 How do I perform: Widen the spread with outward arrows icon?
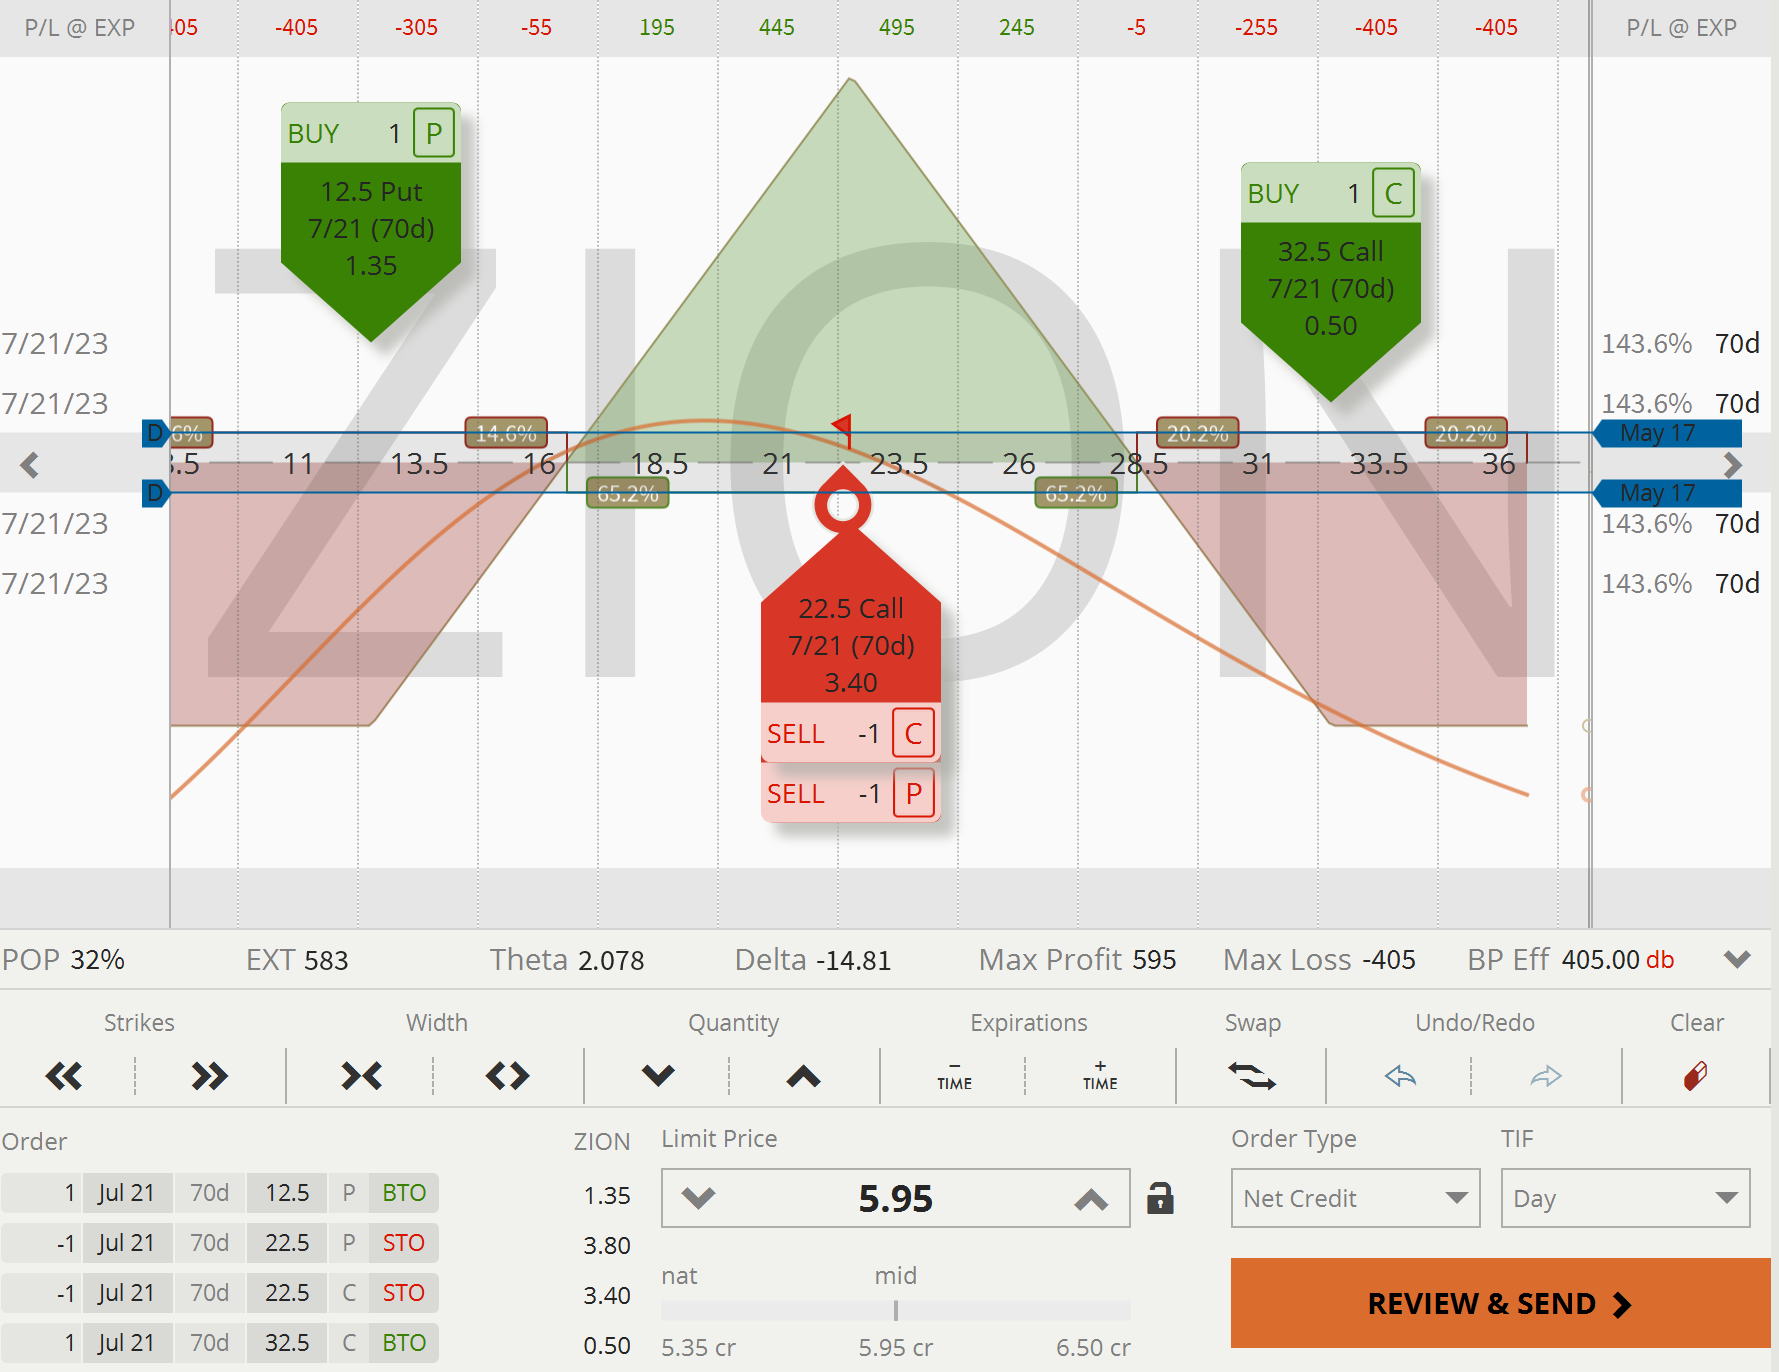pos(508,1077)
